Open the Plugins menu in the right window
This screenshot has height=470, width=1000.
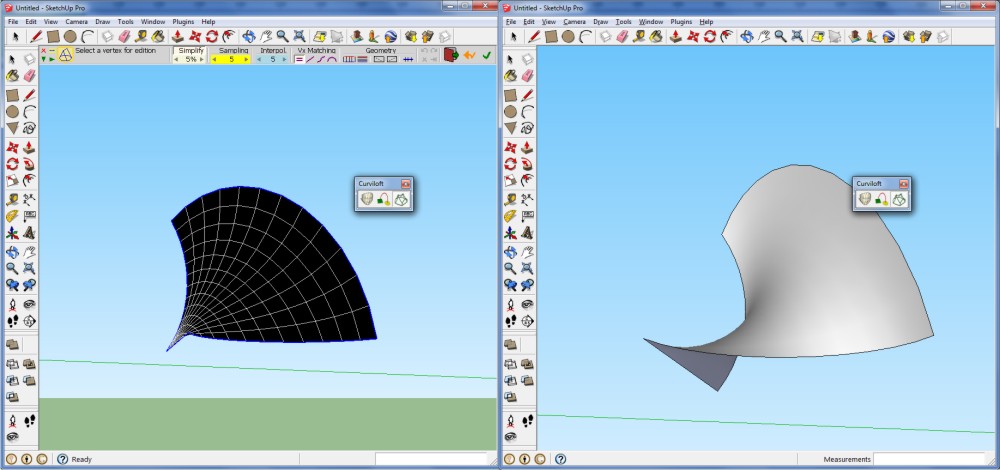pos(680,21)
